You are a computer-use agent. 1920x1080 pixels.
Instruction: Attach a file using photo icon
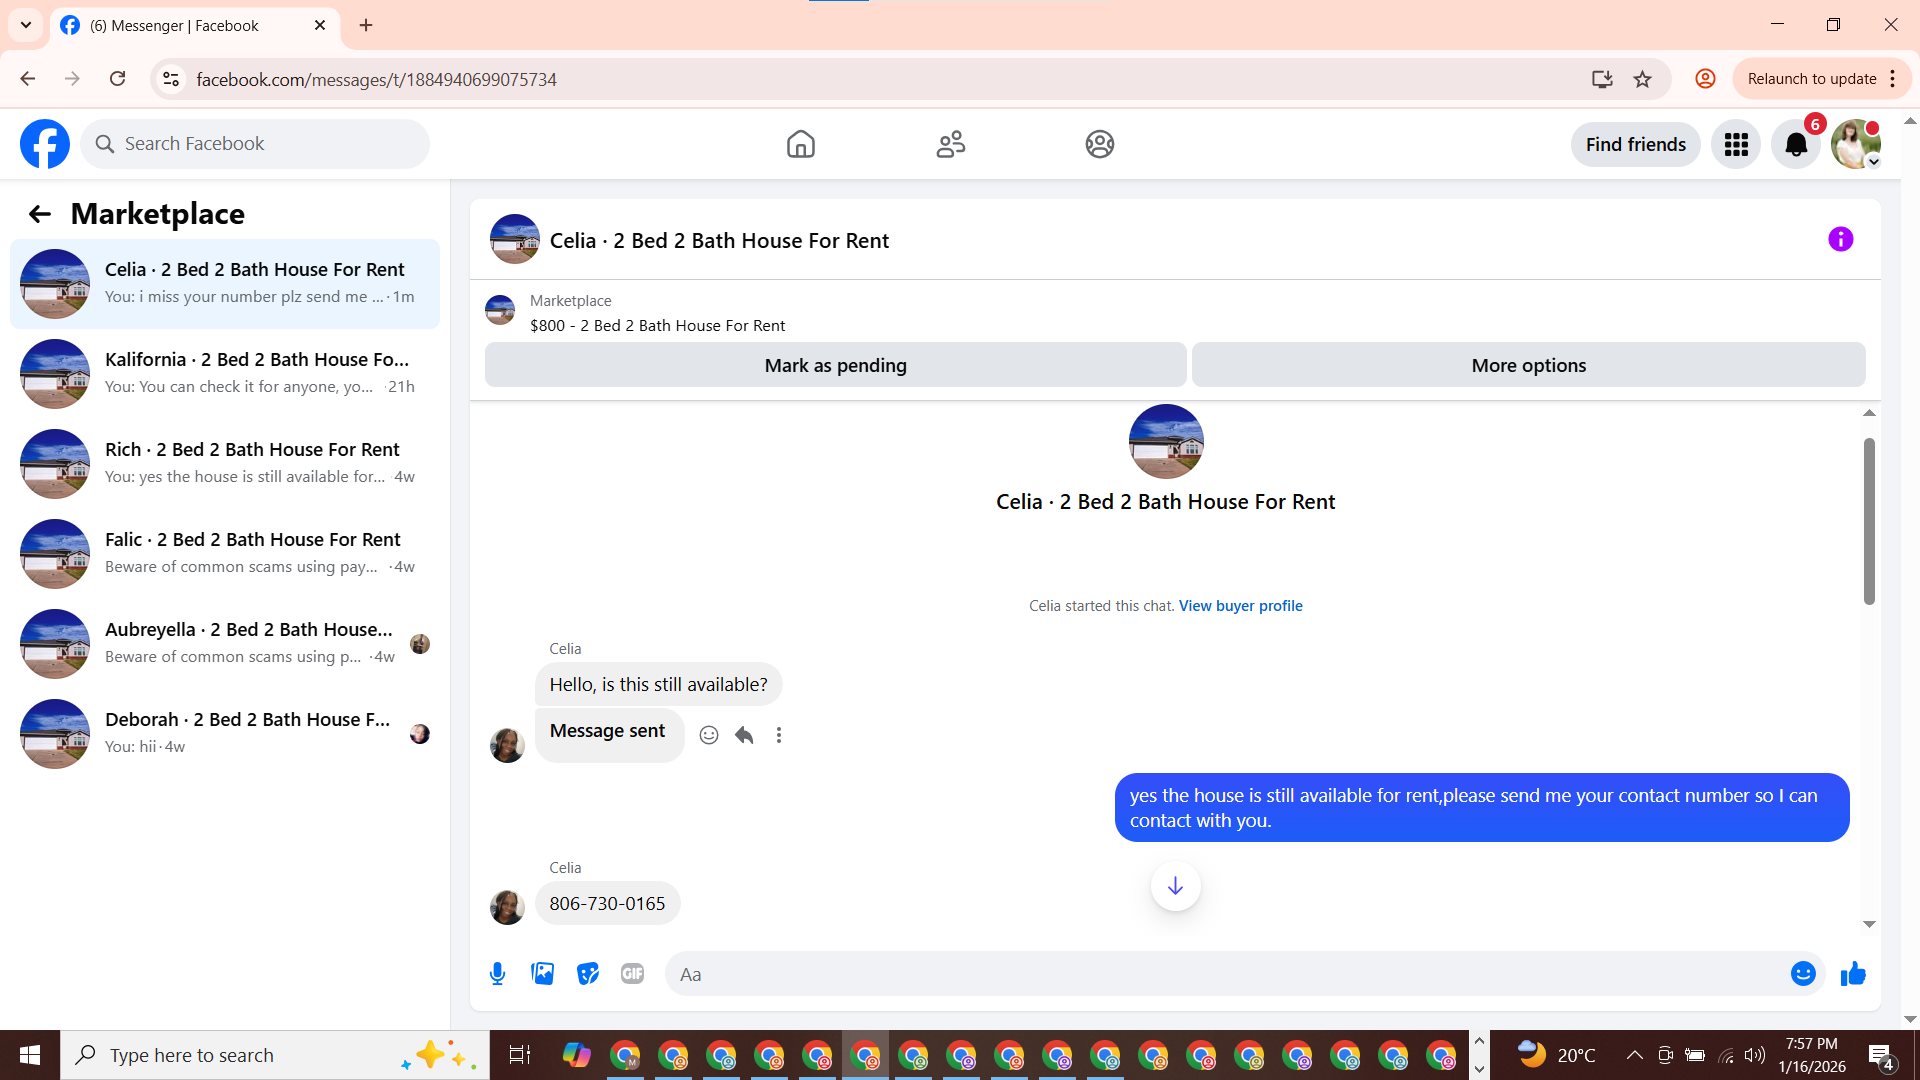(542, 974)
